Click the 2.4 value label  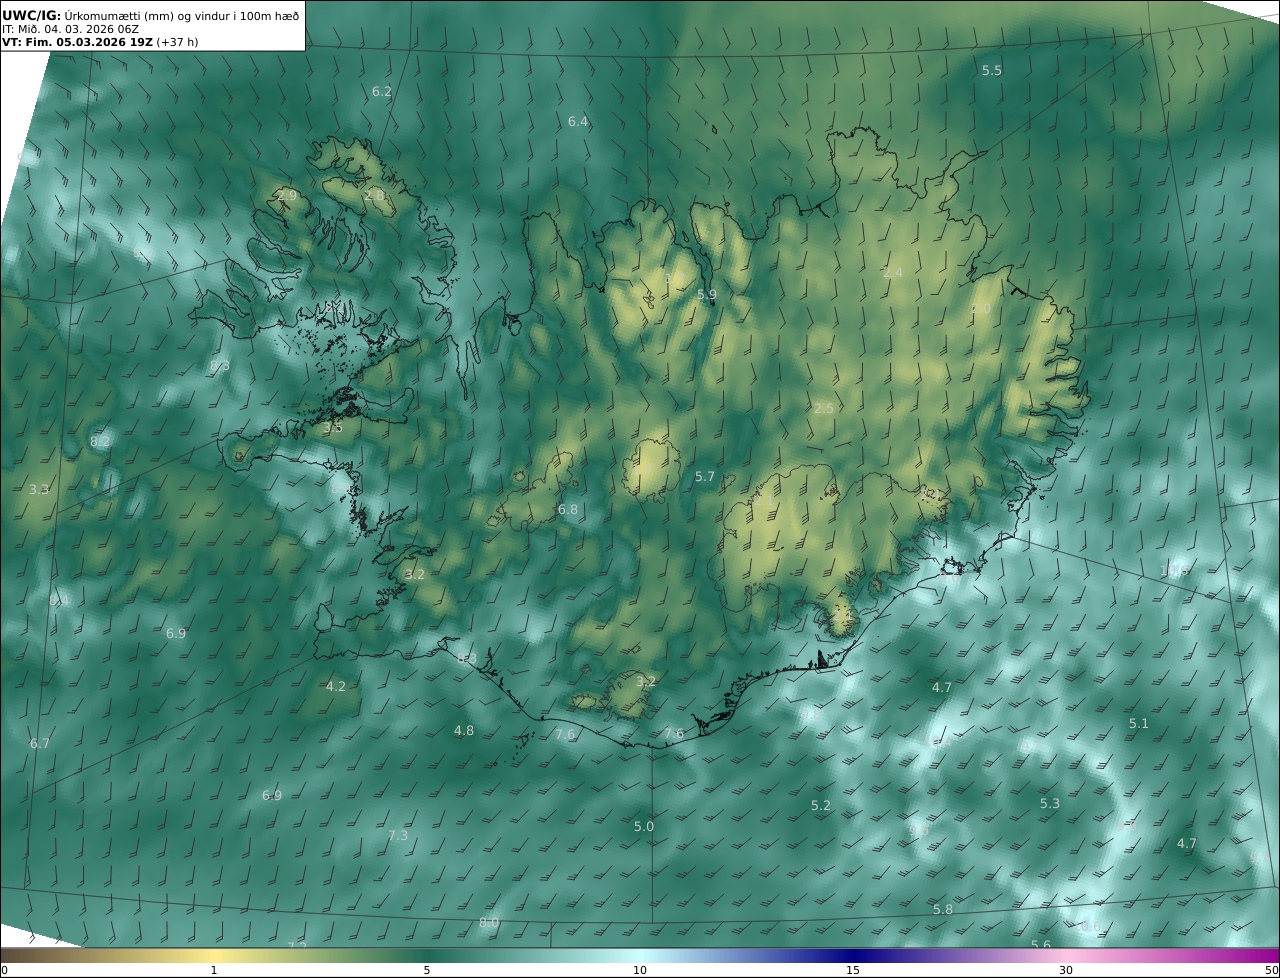[893, 272]
